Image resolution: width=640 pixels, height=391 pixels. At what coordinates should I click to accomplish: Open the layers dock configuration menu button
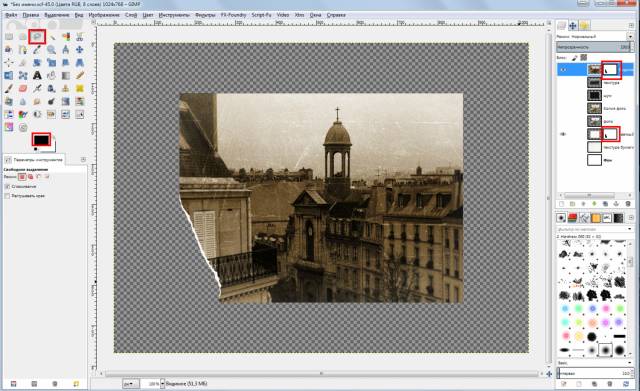coord(632,25)
